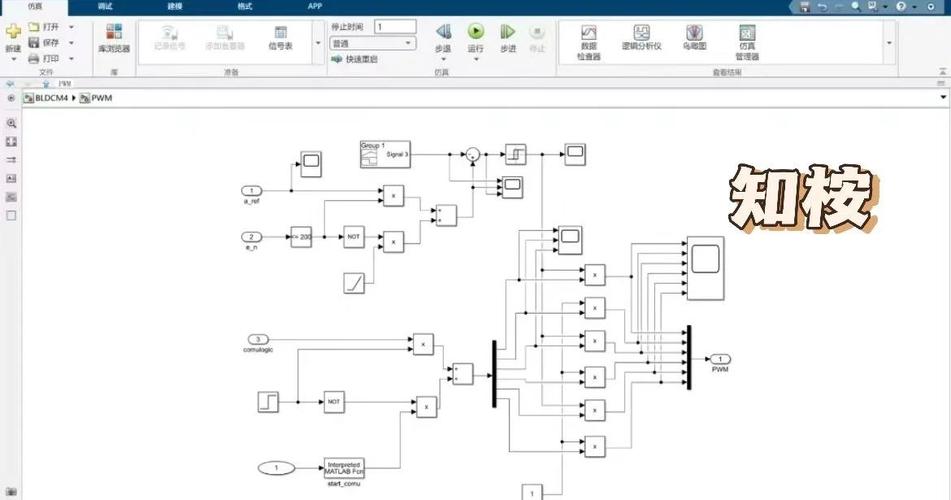Viewport: 951px width, 500px height.
Task: Expand the 查看结果 gallery dropdown arrow
Action: click(889, 43)
